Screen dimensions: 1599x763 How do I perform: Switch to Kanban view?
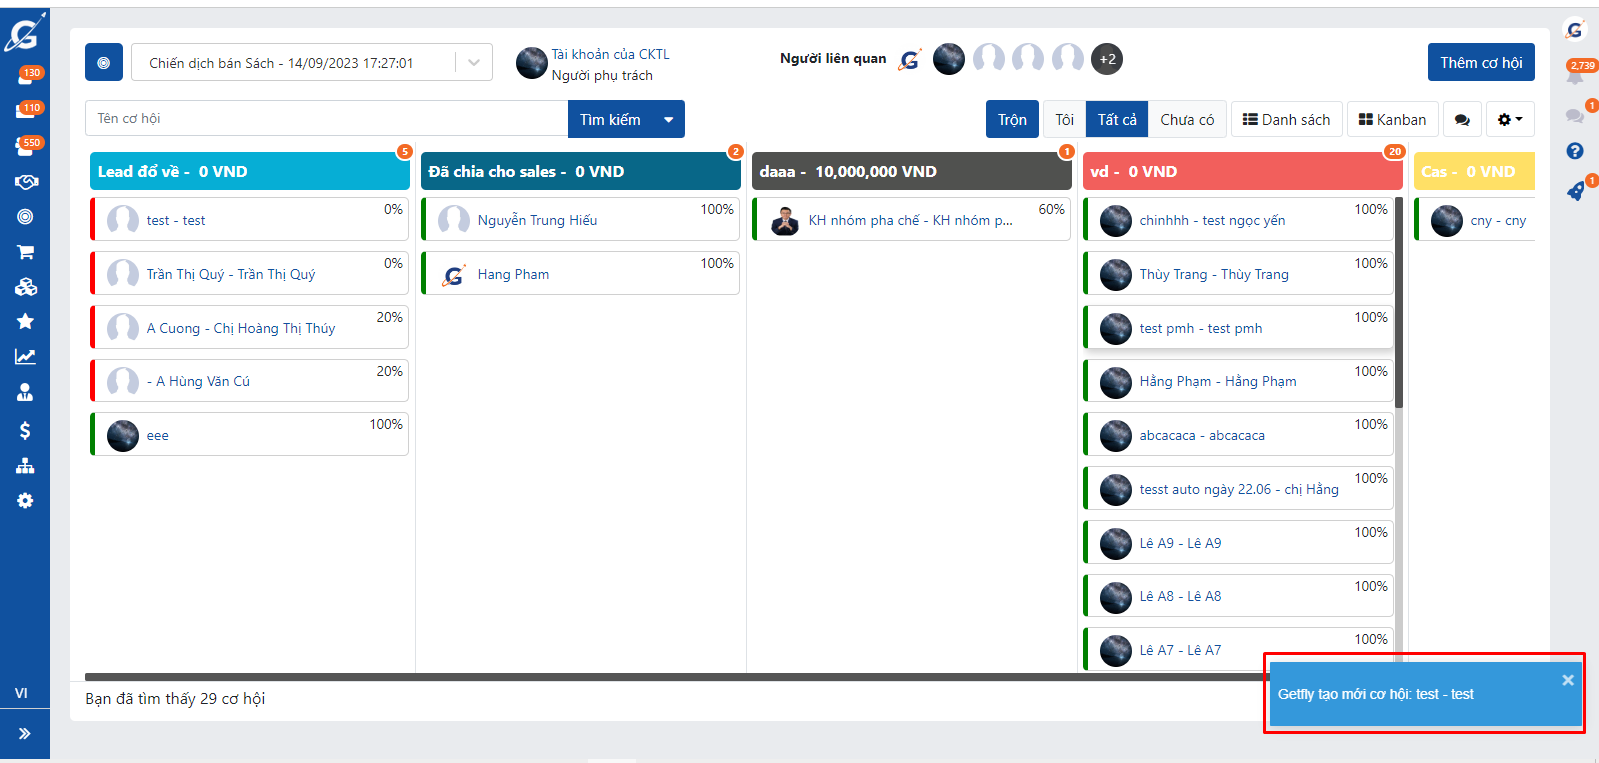1392,120
